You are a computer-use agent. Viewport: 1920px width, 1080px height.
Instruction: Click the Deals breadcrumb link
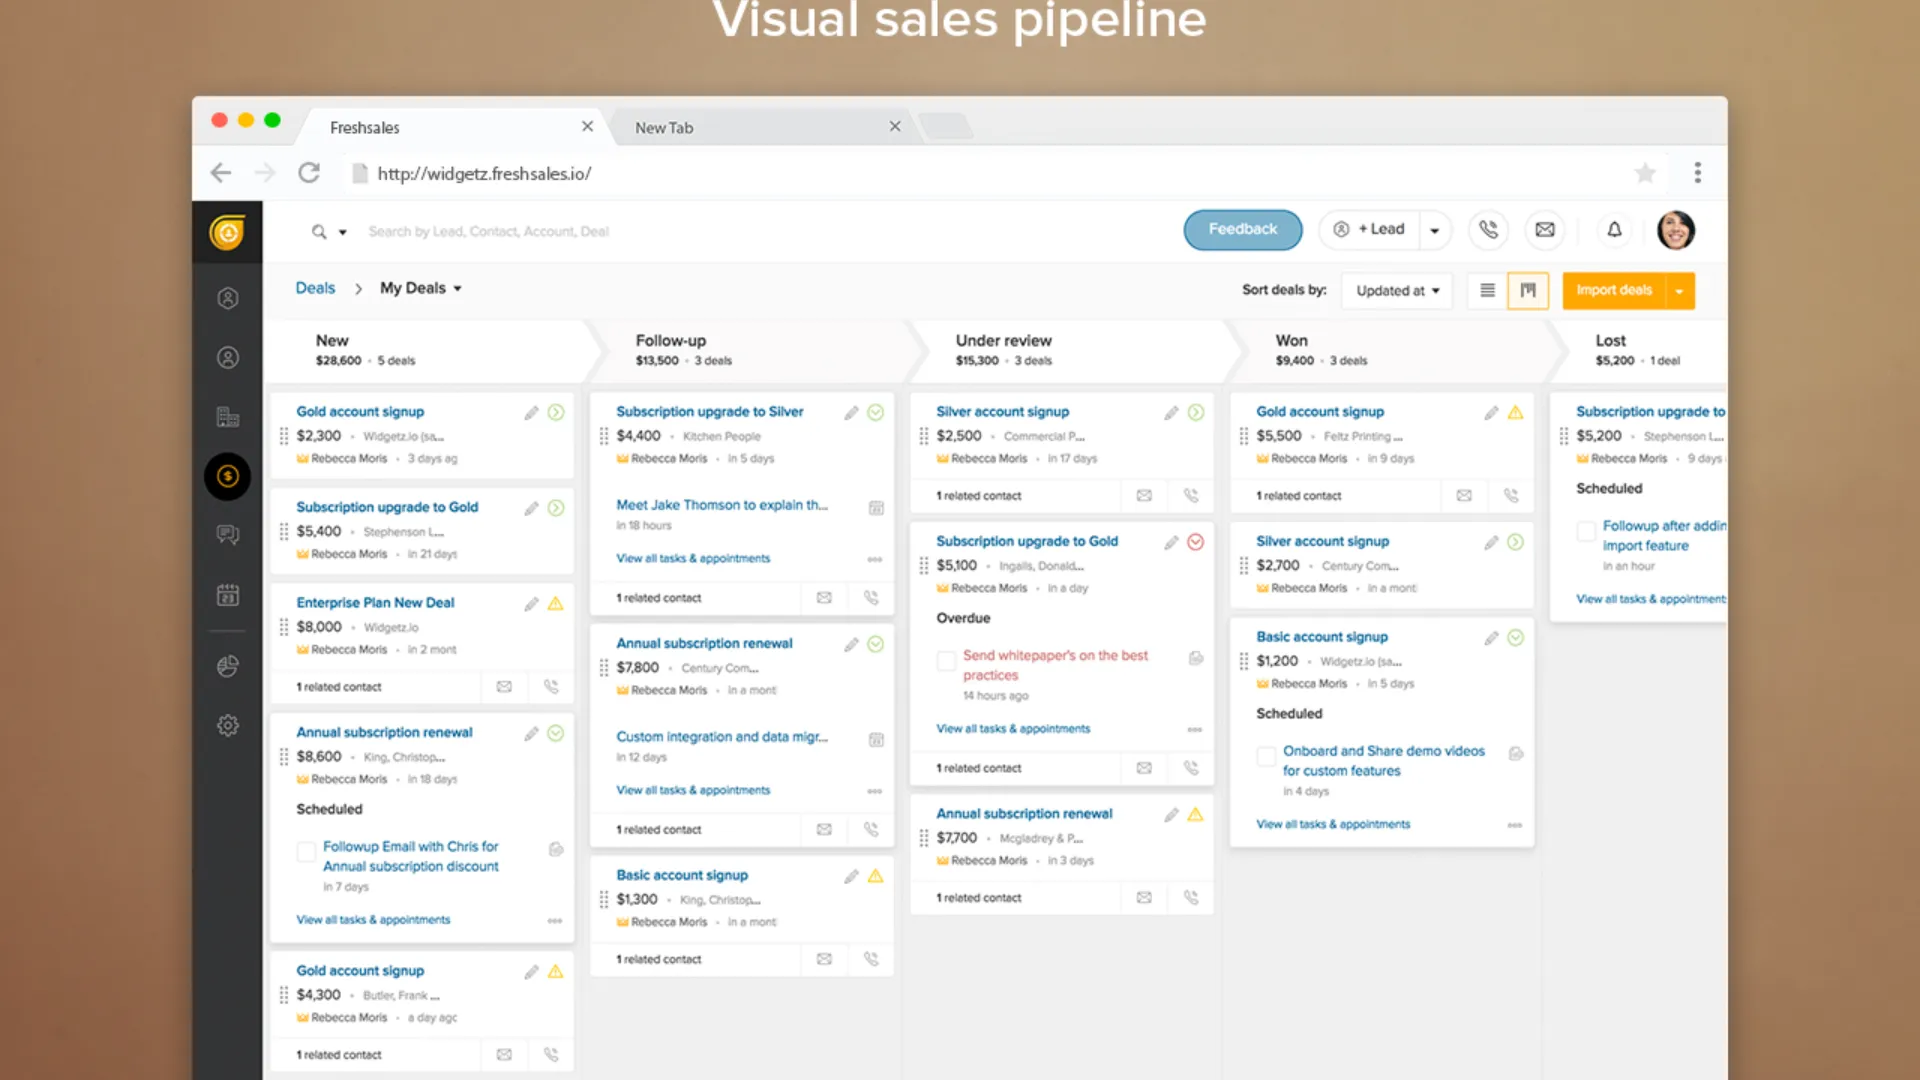315,288
